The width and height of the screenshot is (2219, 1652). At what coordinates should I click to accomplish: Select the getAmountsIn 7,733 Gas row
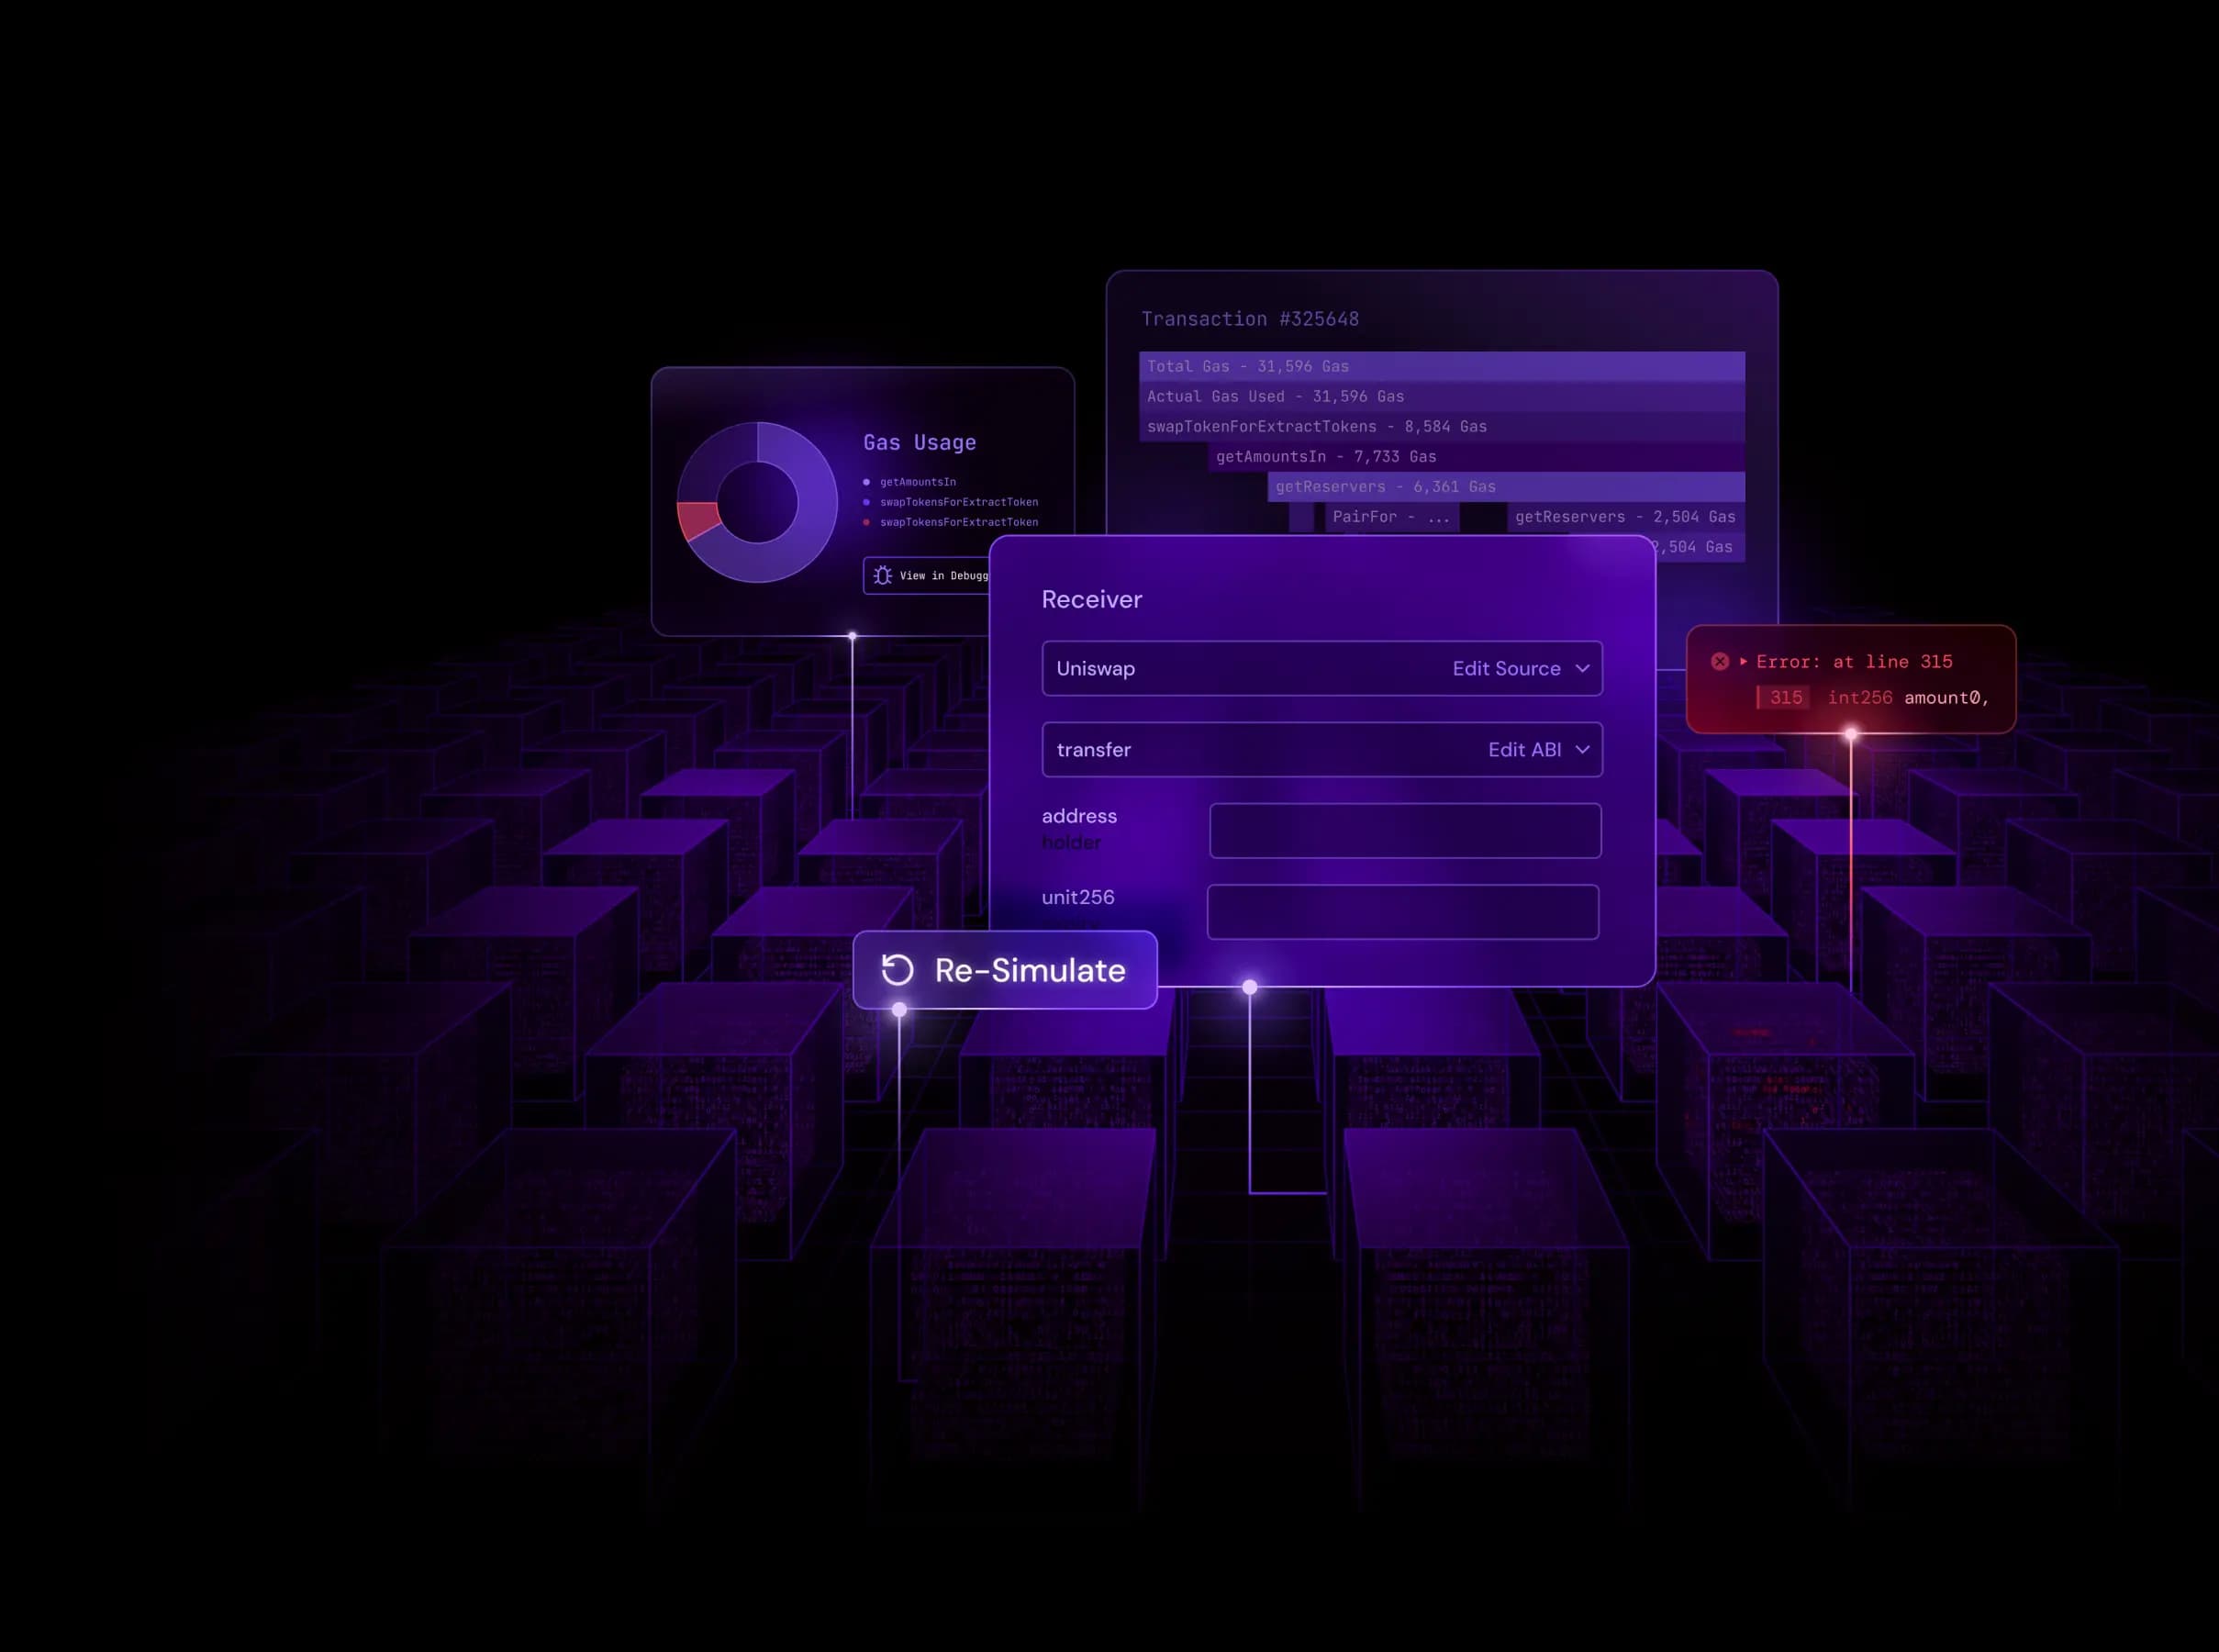(x=1476, y=456)
